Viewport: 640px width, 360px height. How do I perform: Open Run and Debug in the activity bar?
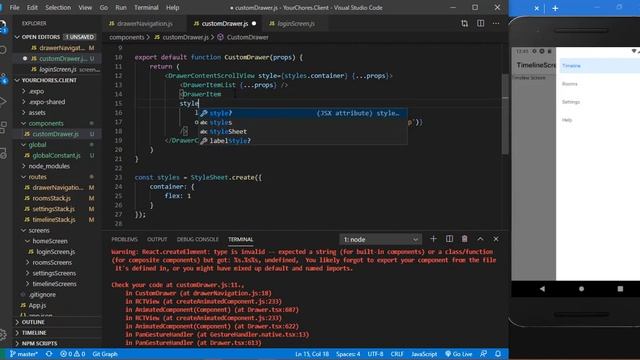(4, 102)
